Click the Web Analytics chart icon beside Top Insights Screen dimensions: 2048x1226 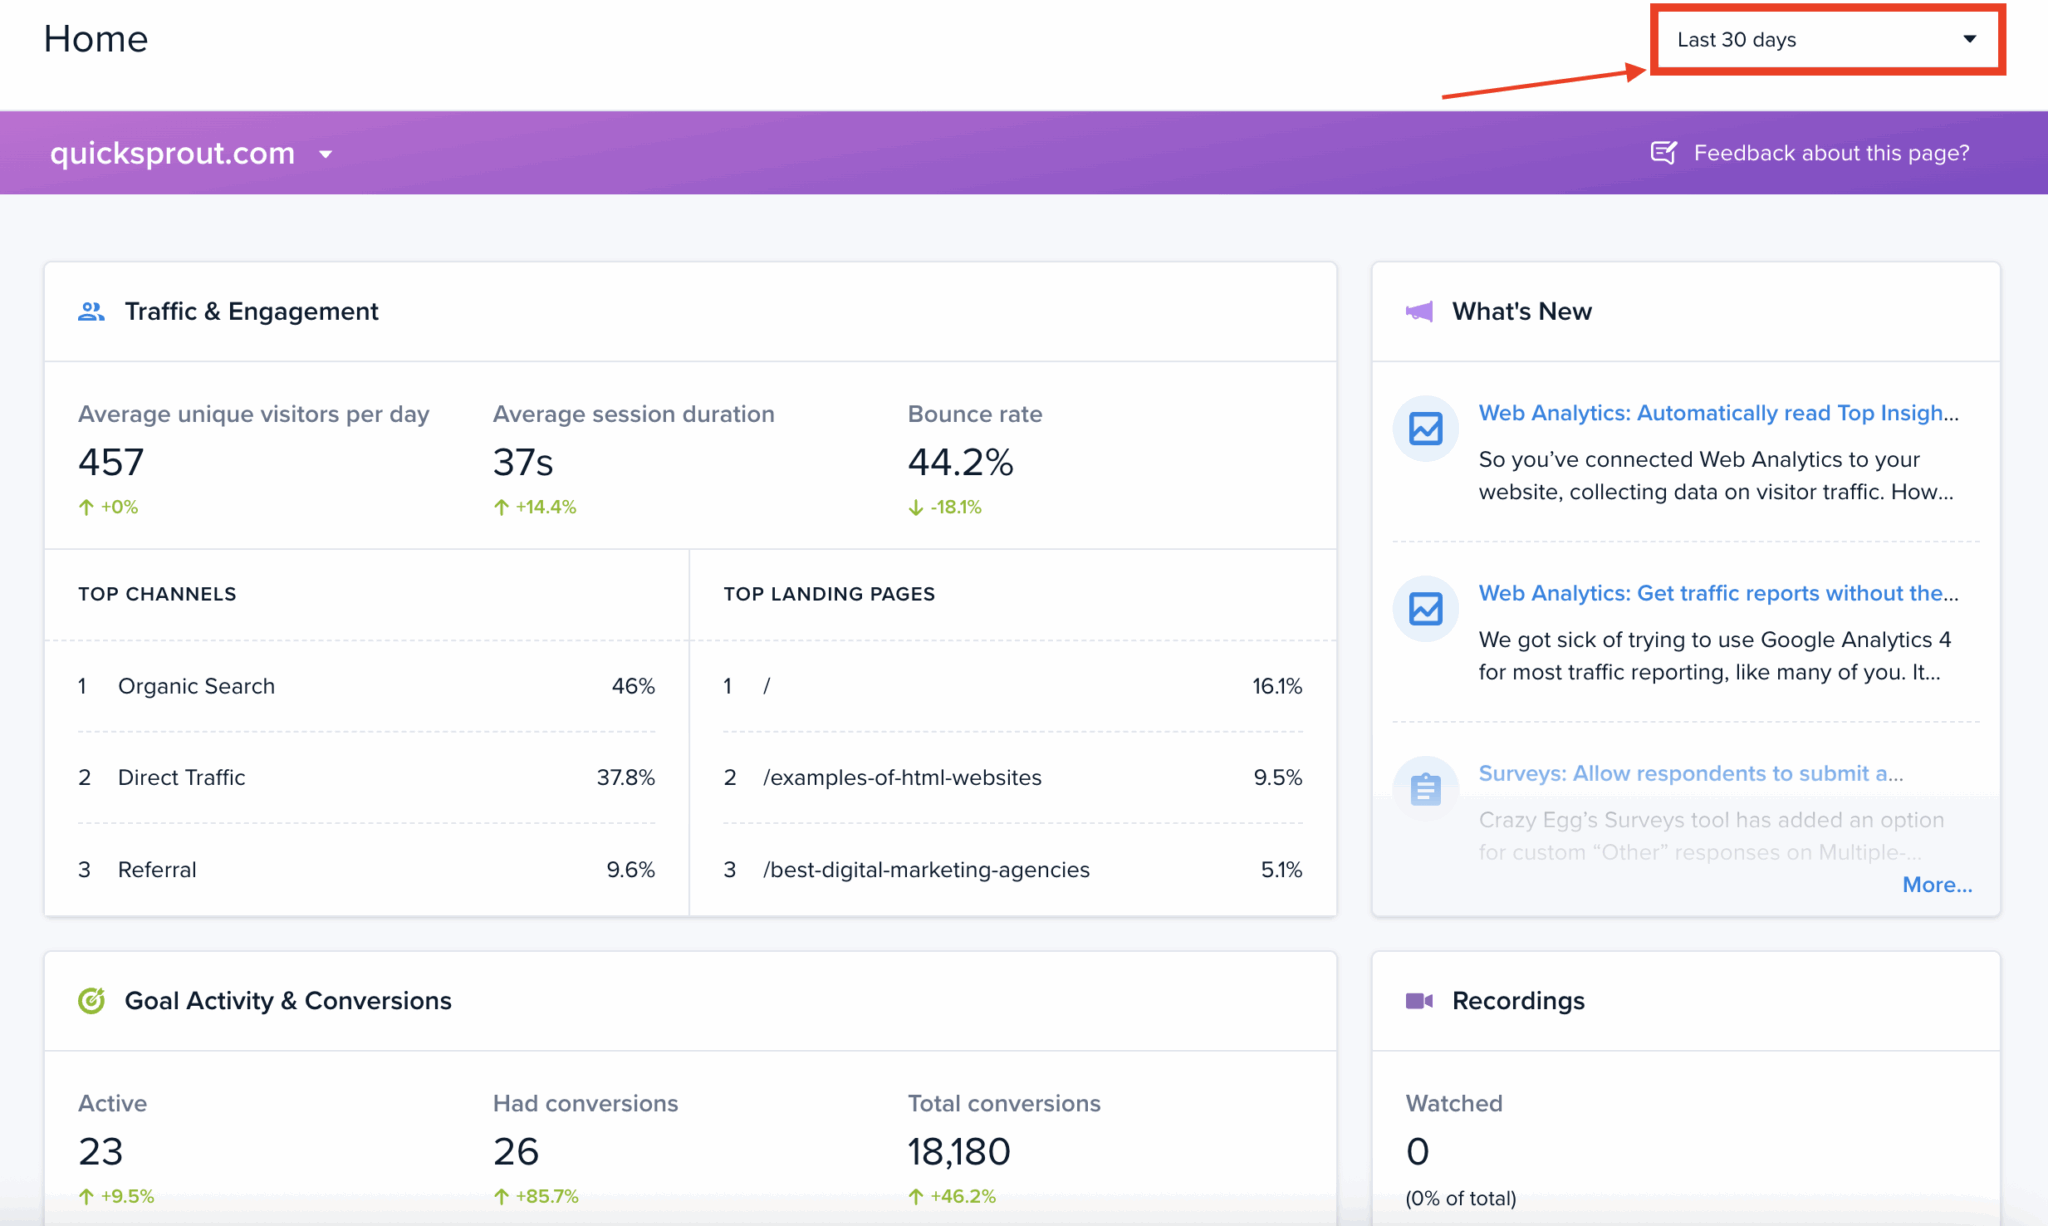(1424, 428)
